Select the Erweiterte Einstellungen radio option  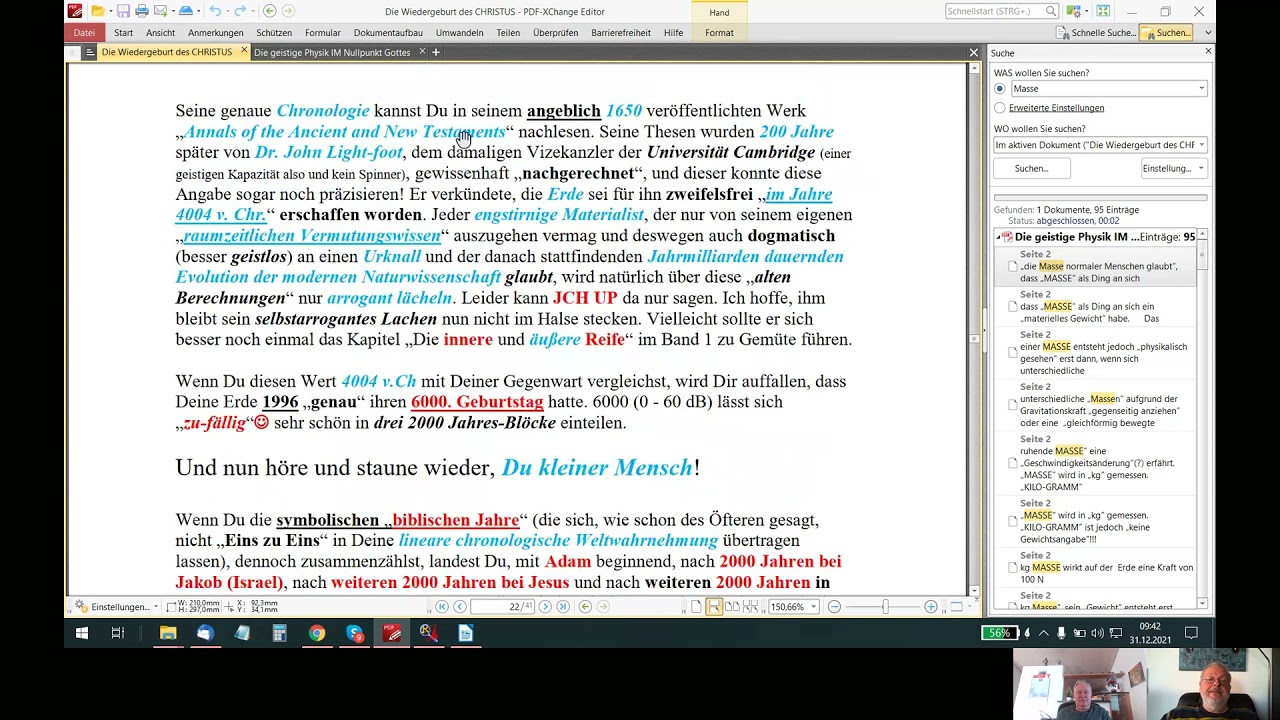[999, 108]
